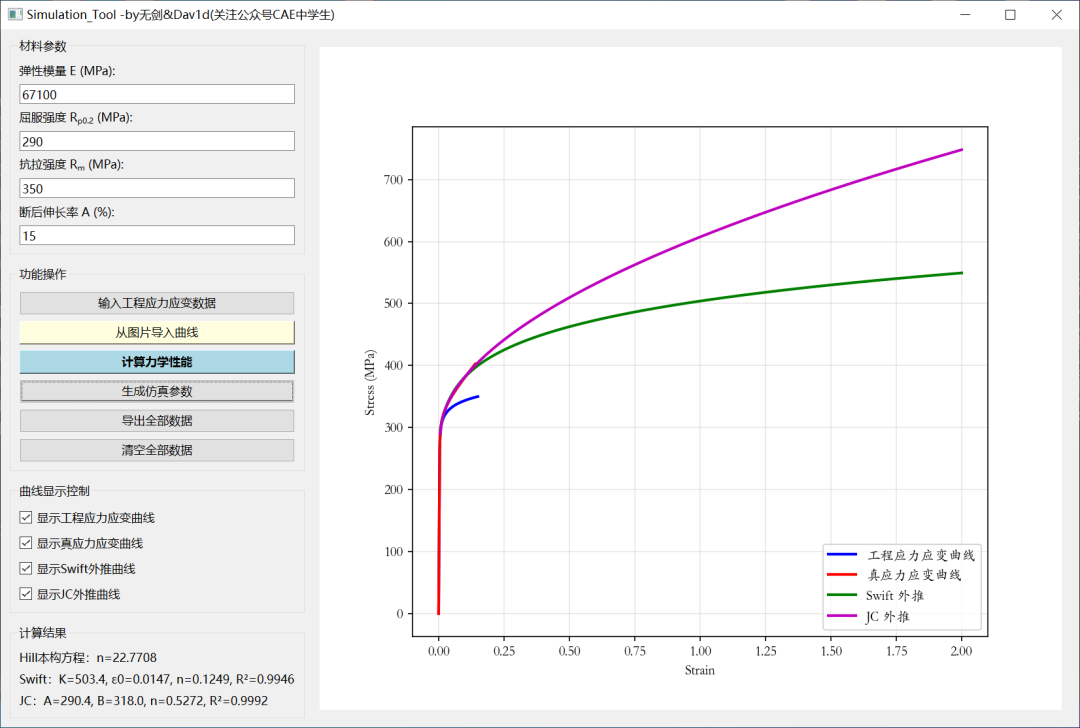Minimize the Simulation_Tool window

click(x=965, y=14)
